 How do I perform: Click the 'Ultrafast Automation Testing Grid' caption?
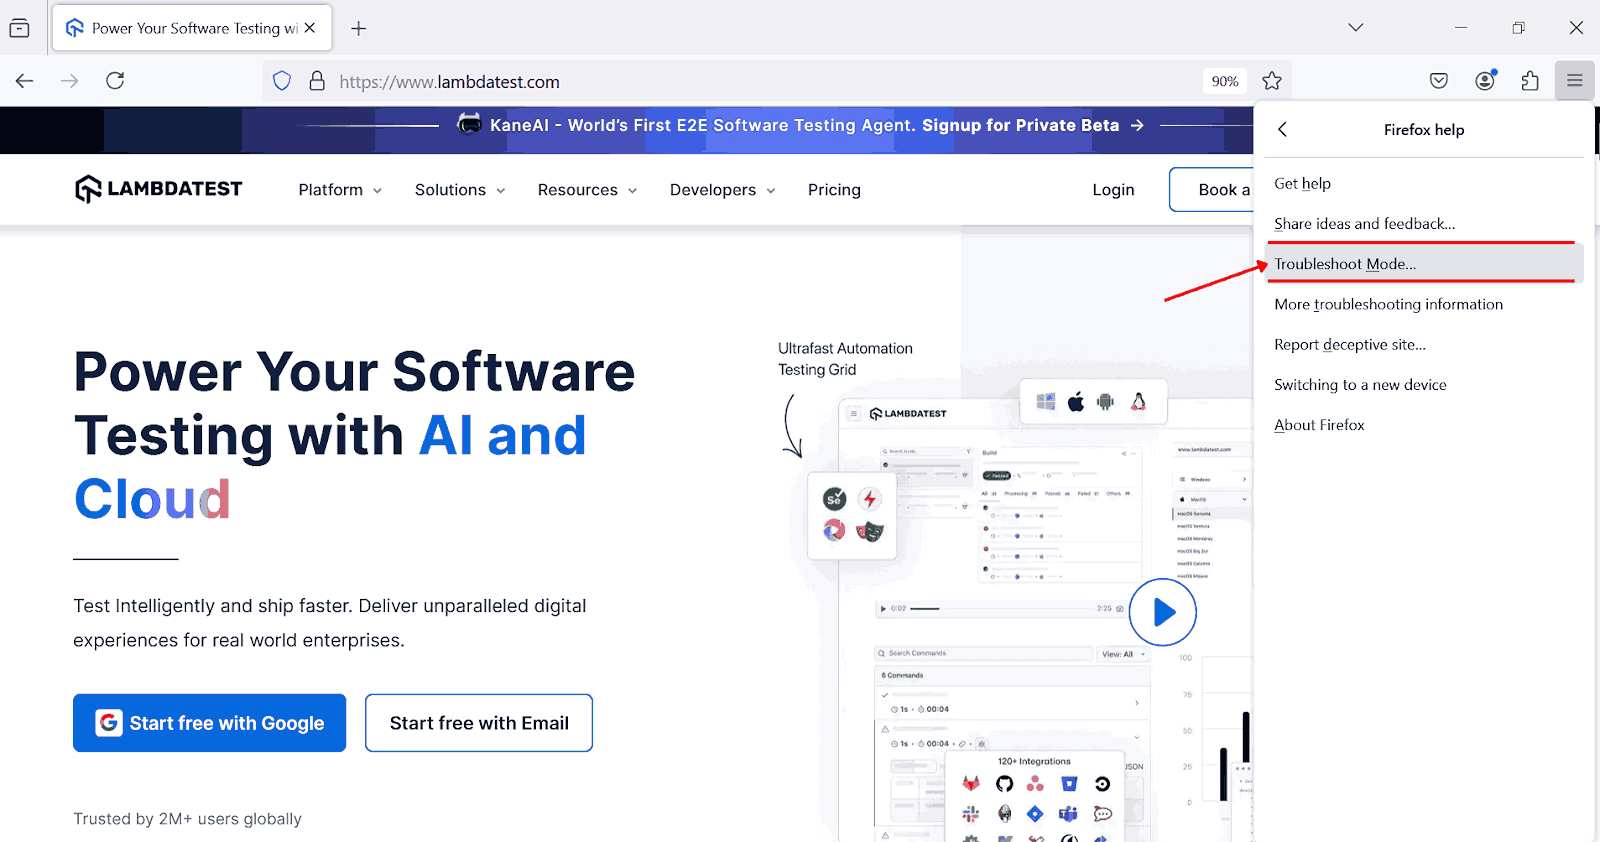(845, 359)
